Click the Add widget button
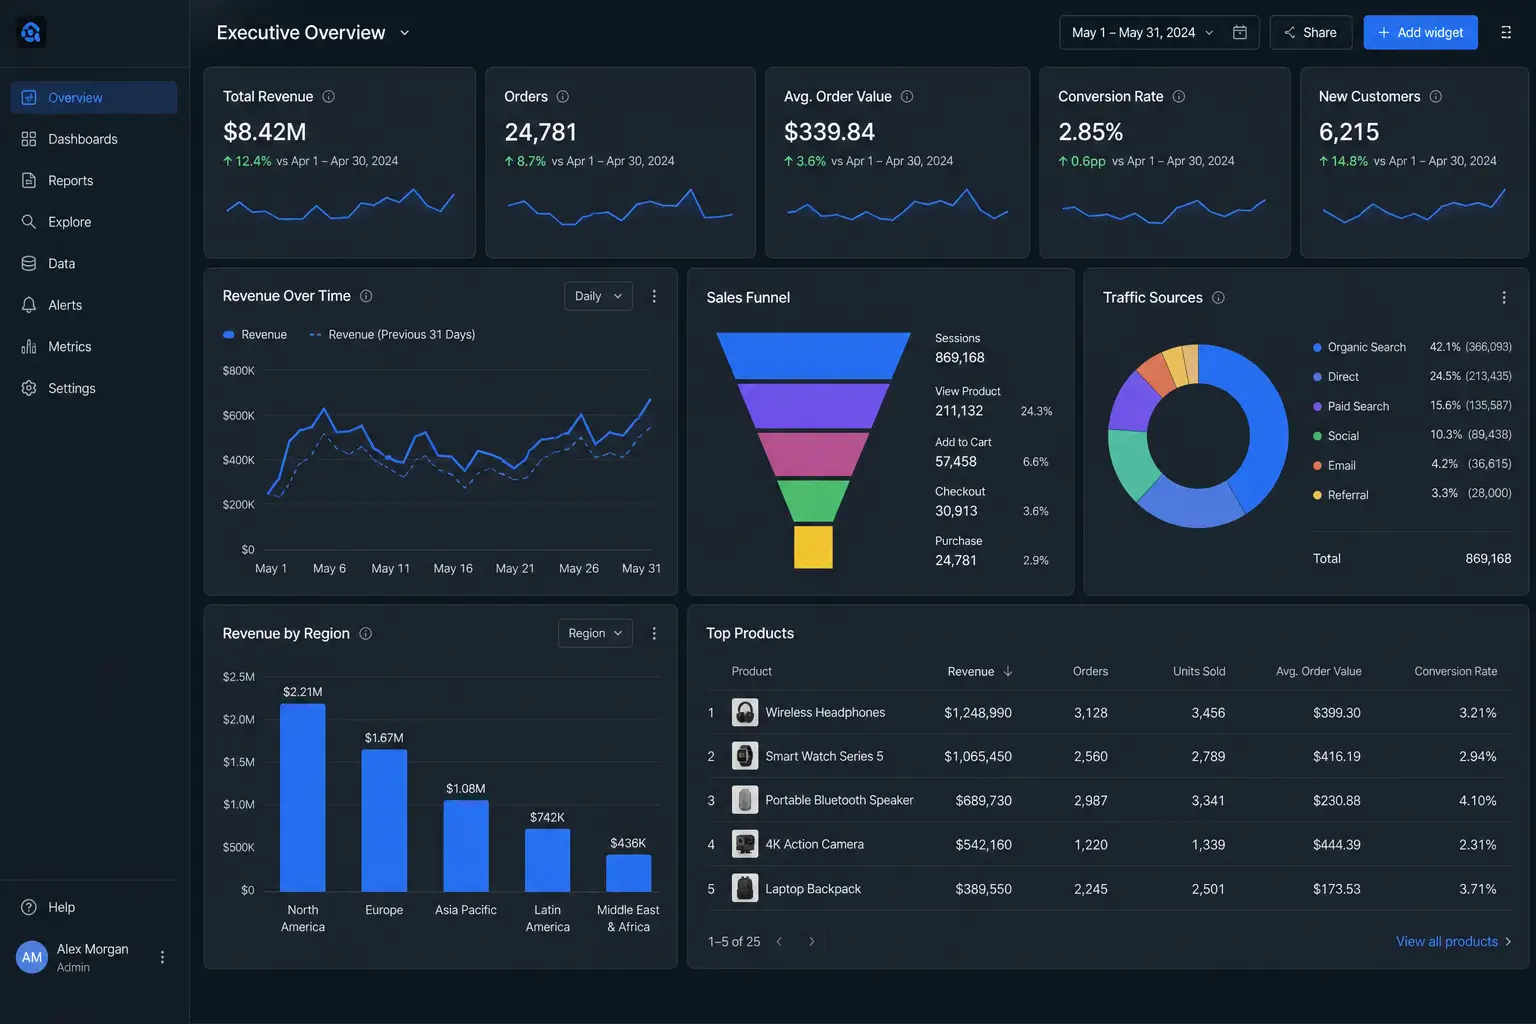Screen dimensions: 1536x1024 pyautogui.click(x=1420, y=33)
